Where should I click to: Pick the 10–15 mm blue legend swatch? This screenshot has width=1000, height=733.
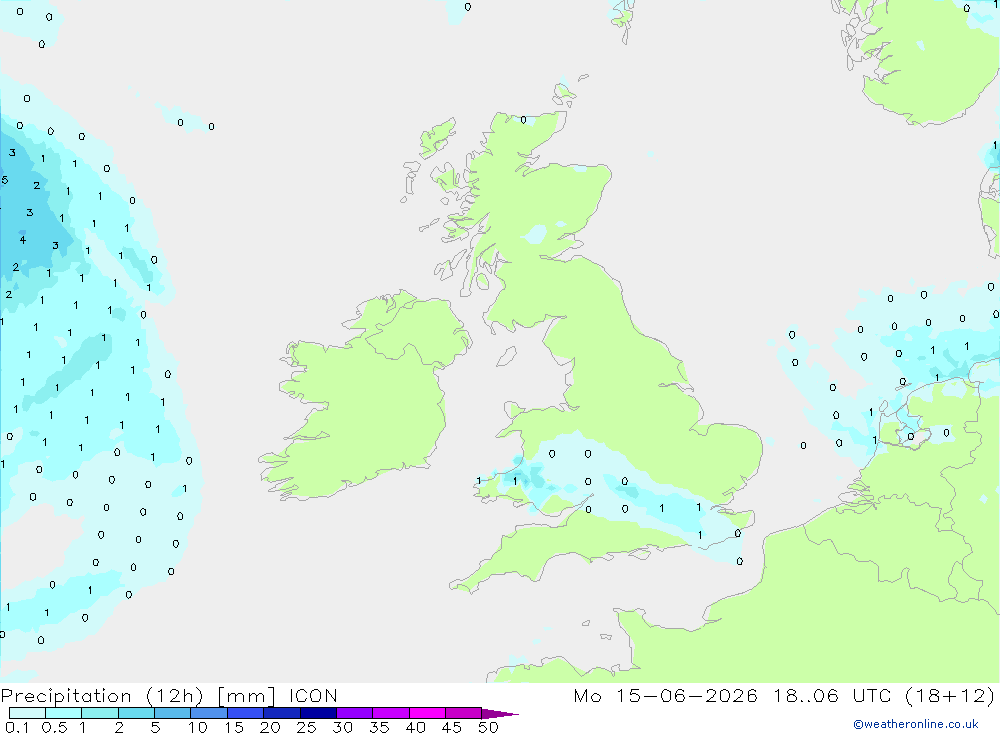209,713
